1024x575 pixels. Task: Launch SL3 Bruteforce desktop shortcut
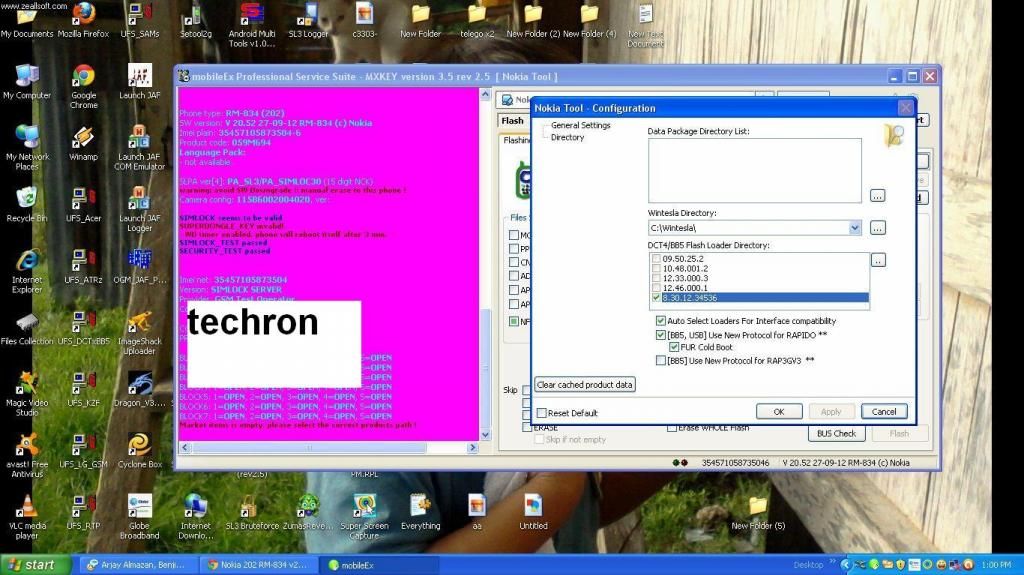click(x=252, y=507)
